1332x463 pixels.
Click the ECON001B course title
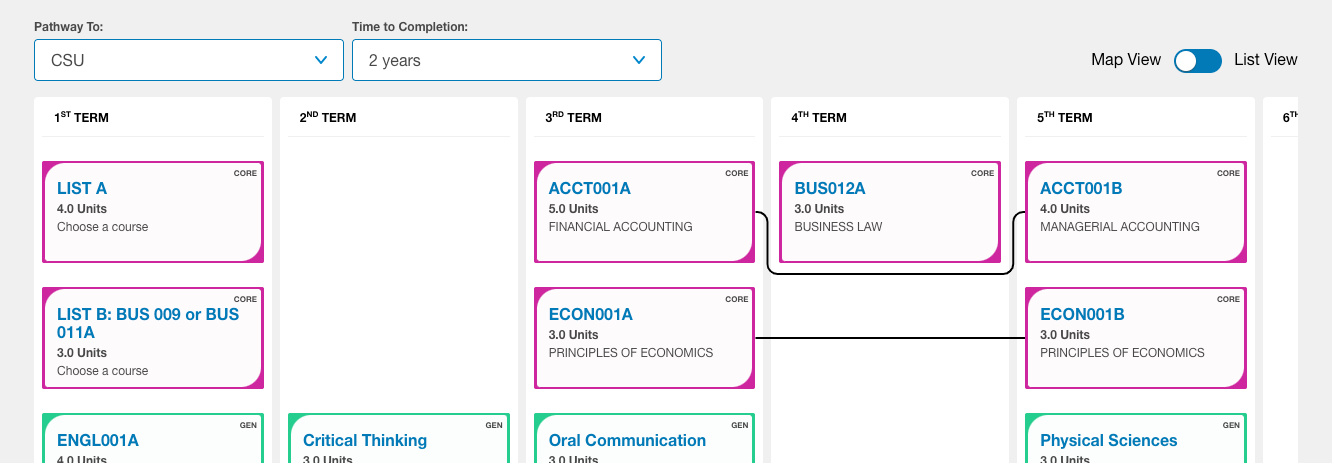click(1082, 314)
